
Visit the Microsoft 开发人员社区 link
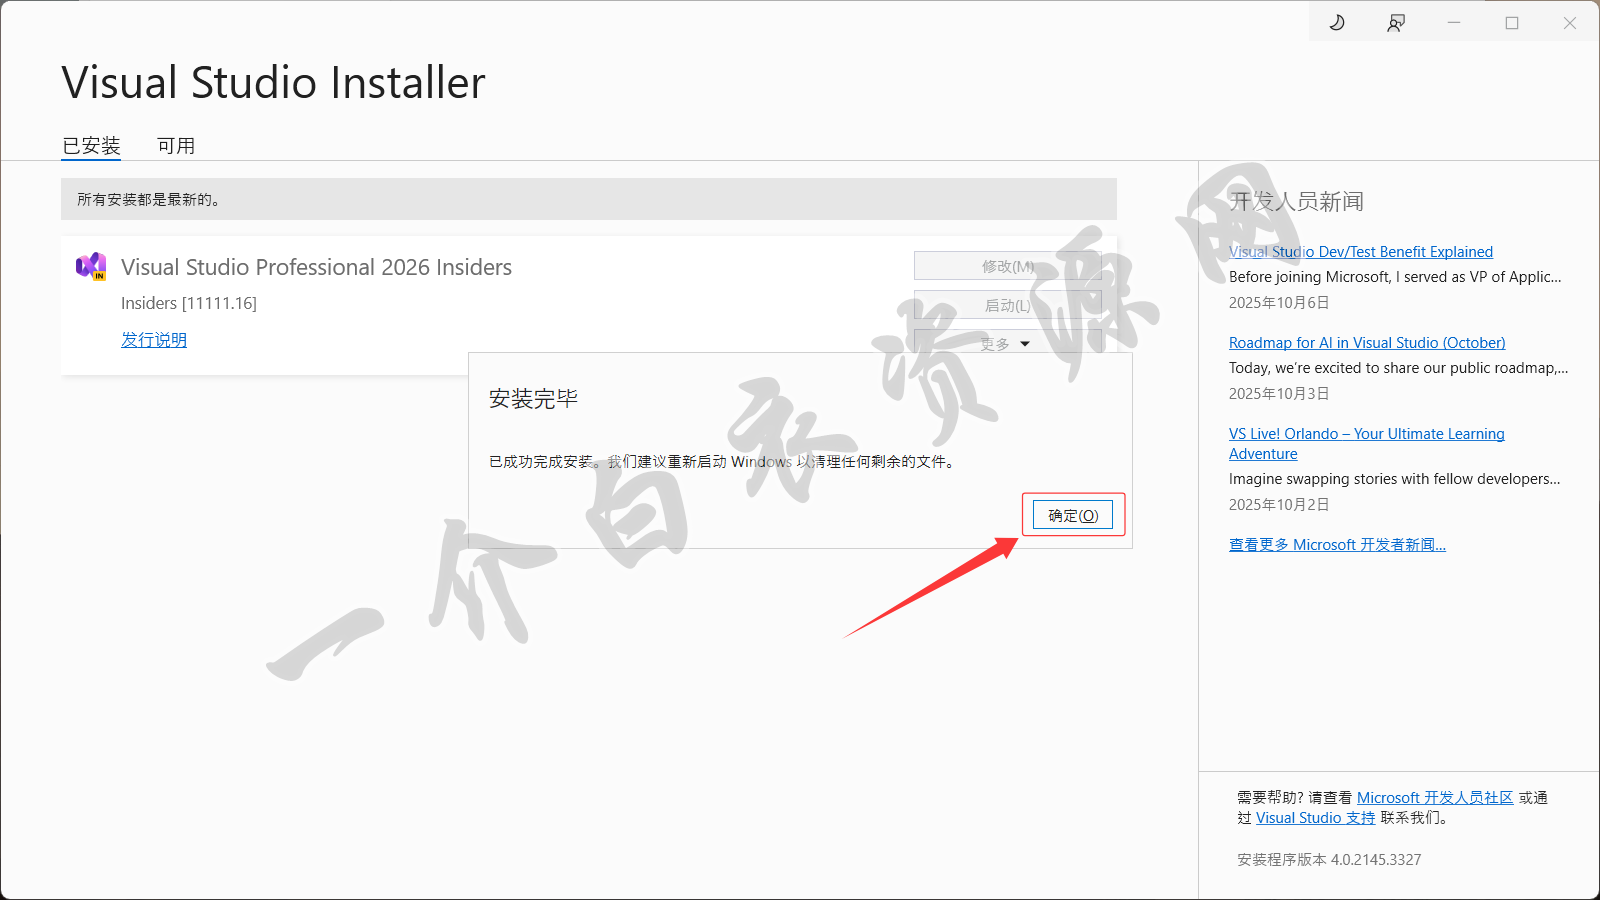(1434, 798)
